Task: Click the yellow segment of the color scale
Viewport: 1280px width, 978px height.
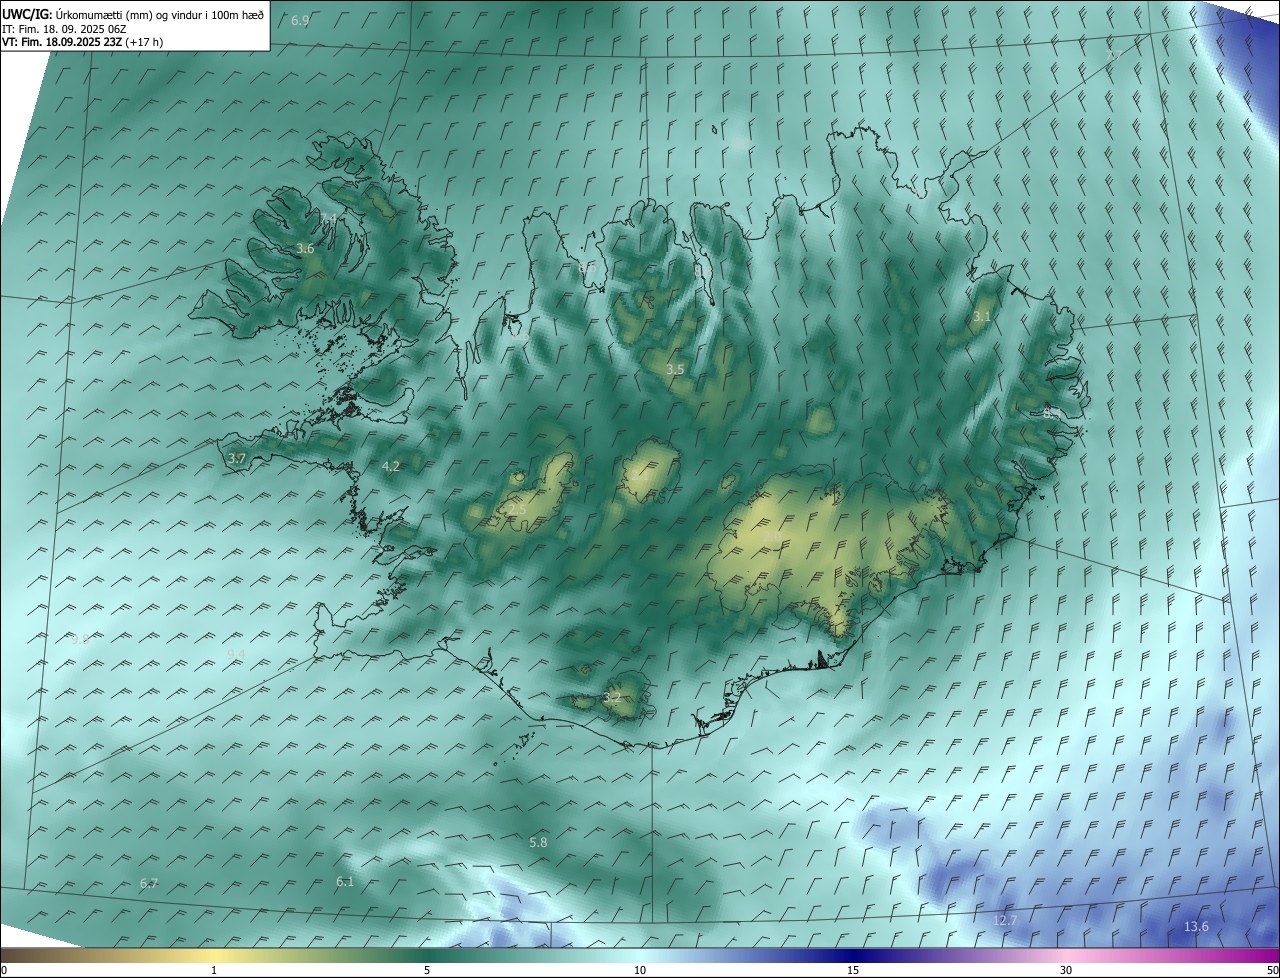Action: (x=215, y=955)
